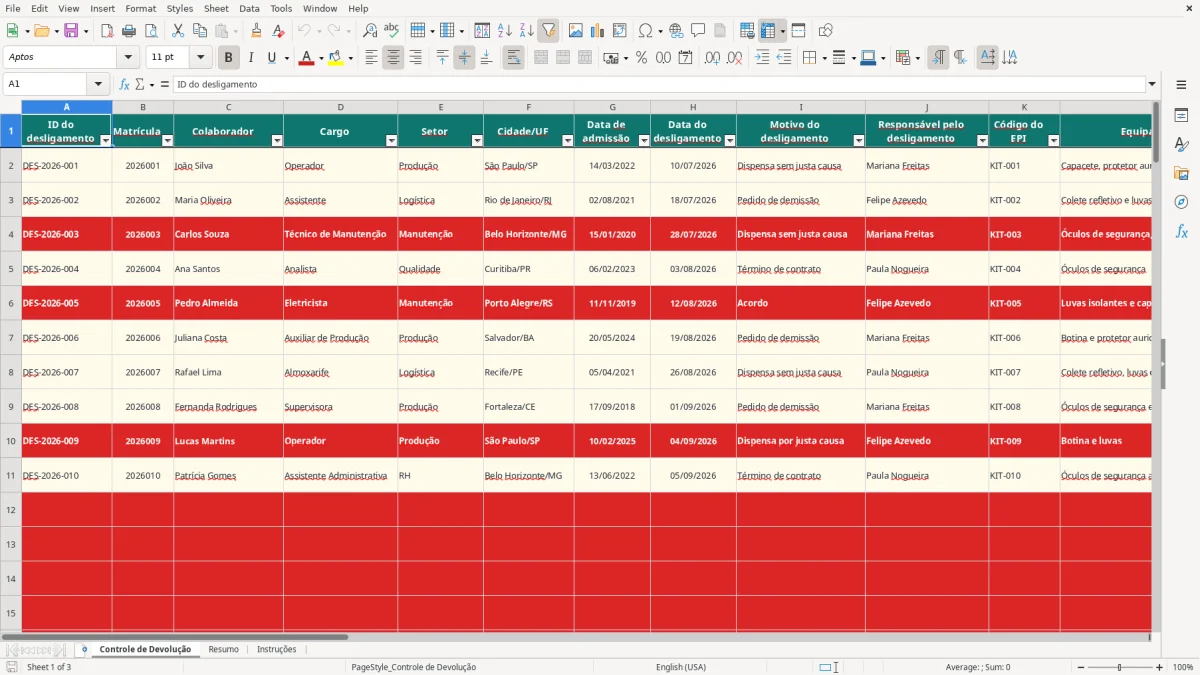This screenshot has width=1200, height=675.
Task: Toggle Bold formatting
Action: (x=229, y=58)
